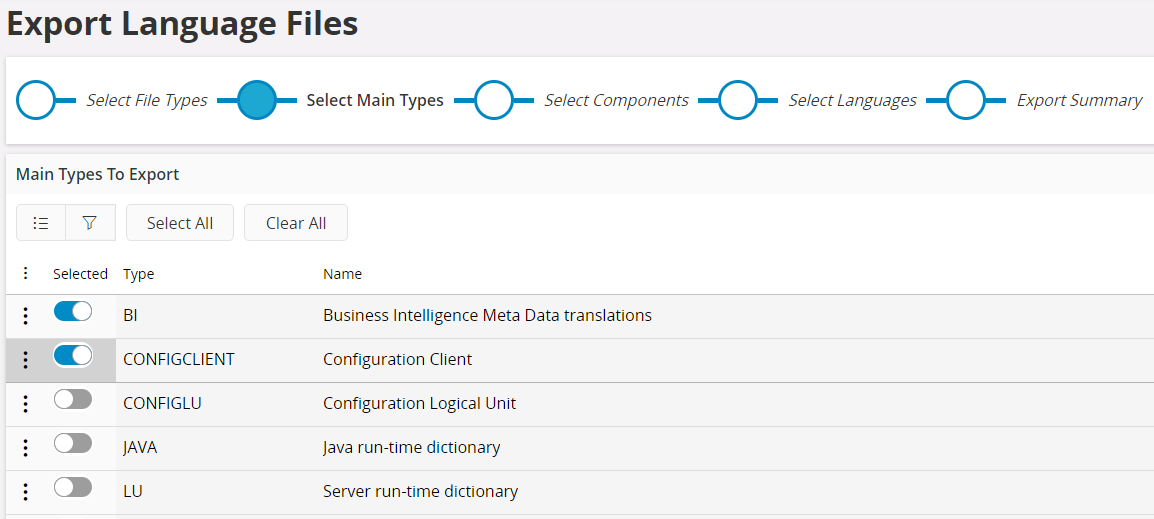The height and width of the screenshot is (519, 1154).
Task: Disable the BI selected toggle
Action: (73, 312)
